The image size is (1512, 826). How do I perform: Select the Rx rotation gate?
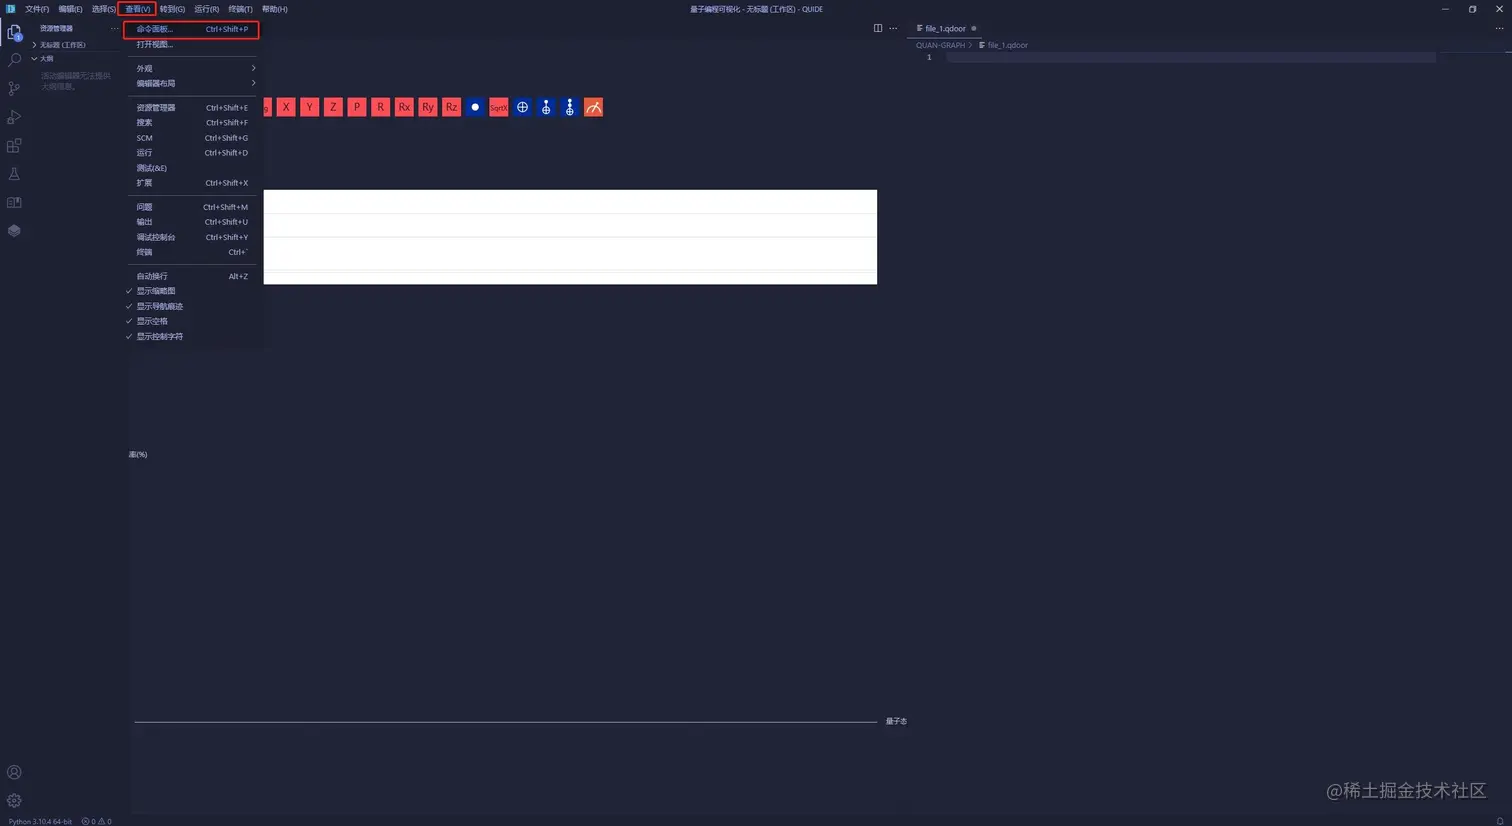(404, 107)
